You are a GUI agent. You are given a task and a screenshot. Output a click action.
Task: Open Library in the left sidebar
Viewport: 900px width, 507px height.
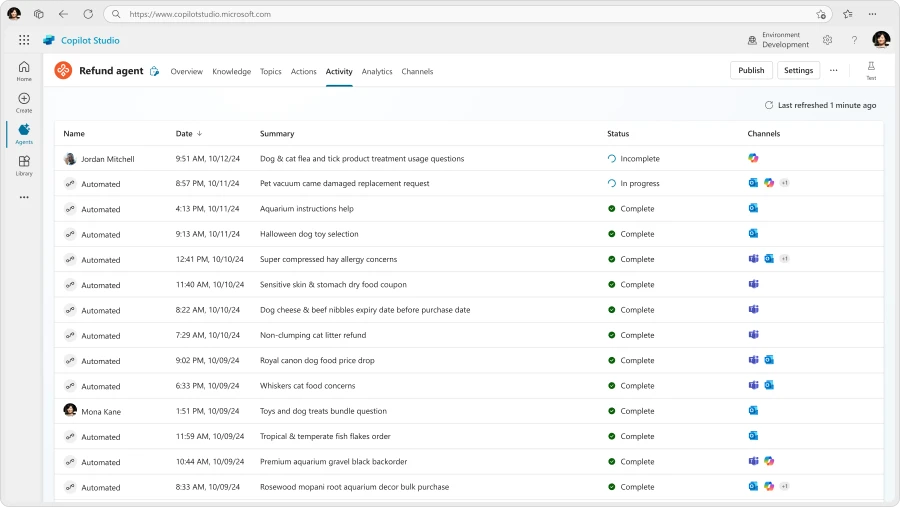[x=24, y=165]
